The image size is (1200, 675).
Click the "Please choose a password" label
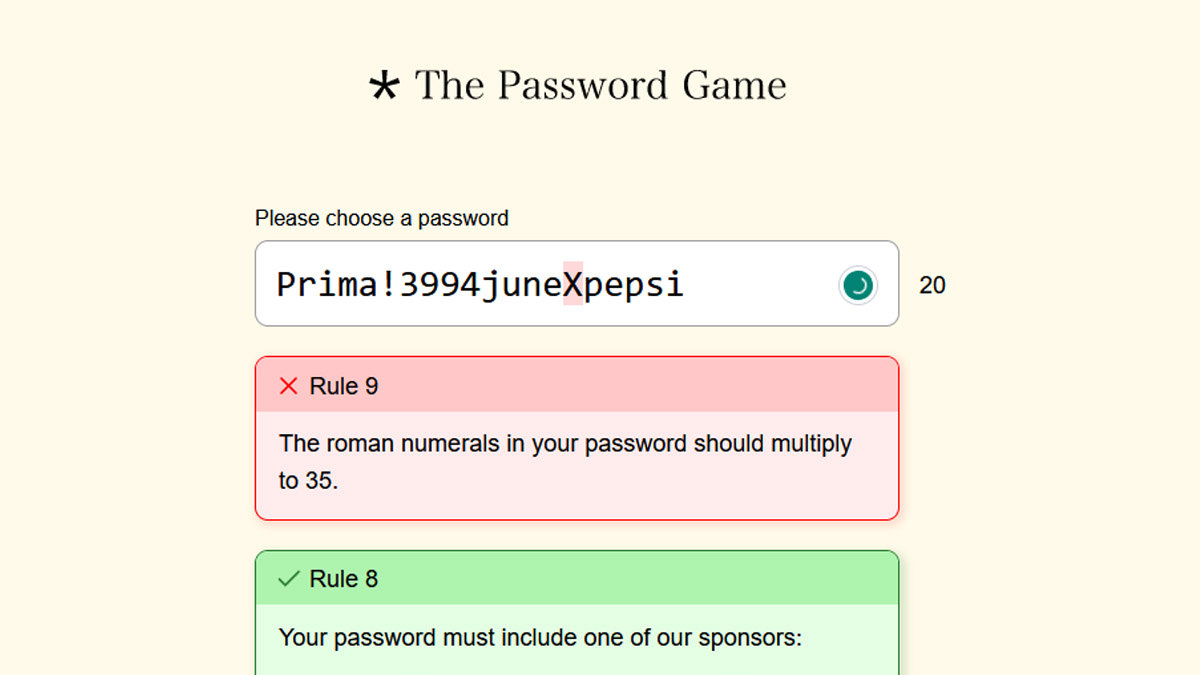click(381, 218)
